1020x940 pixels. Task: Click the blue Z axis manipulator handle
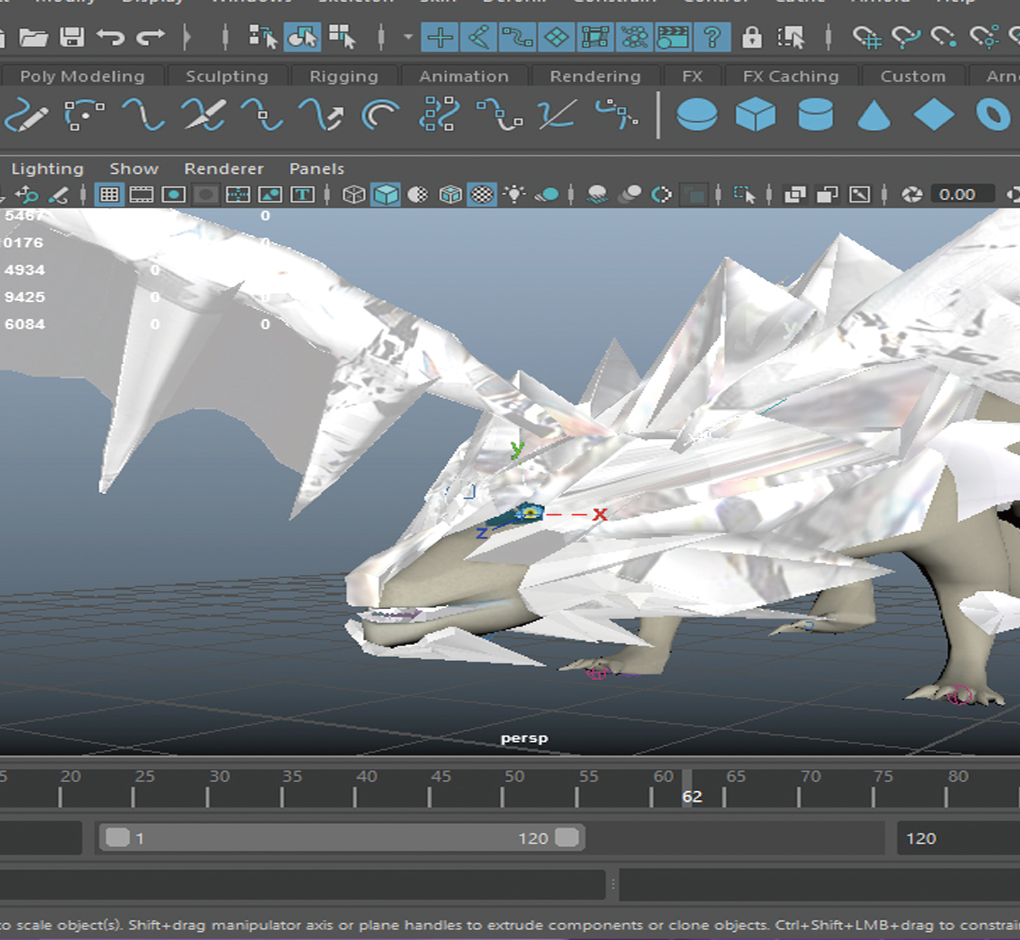[481, 533]
